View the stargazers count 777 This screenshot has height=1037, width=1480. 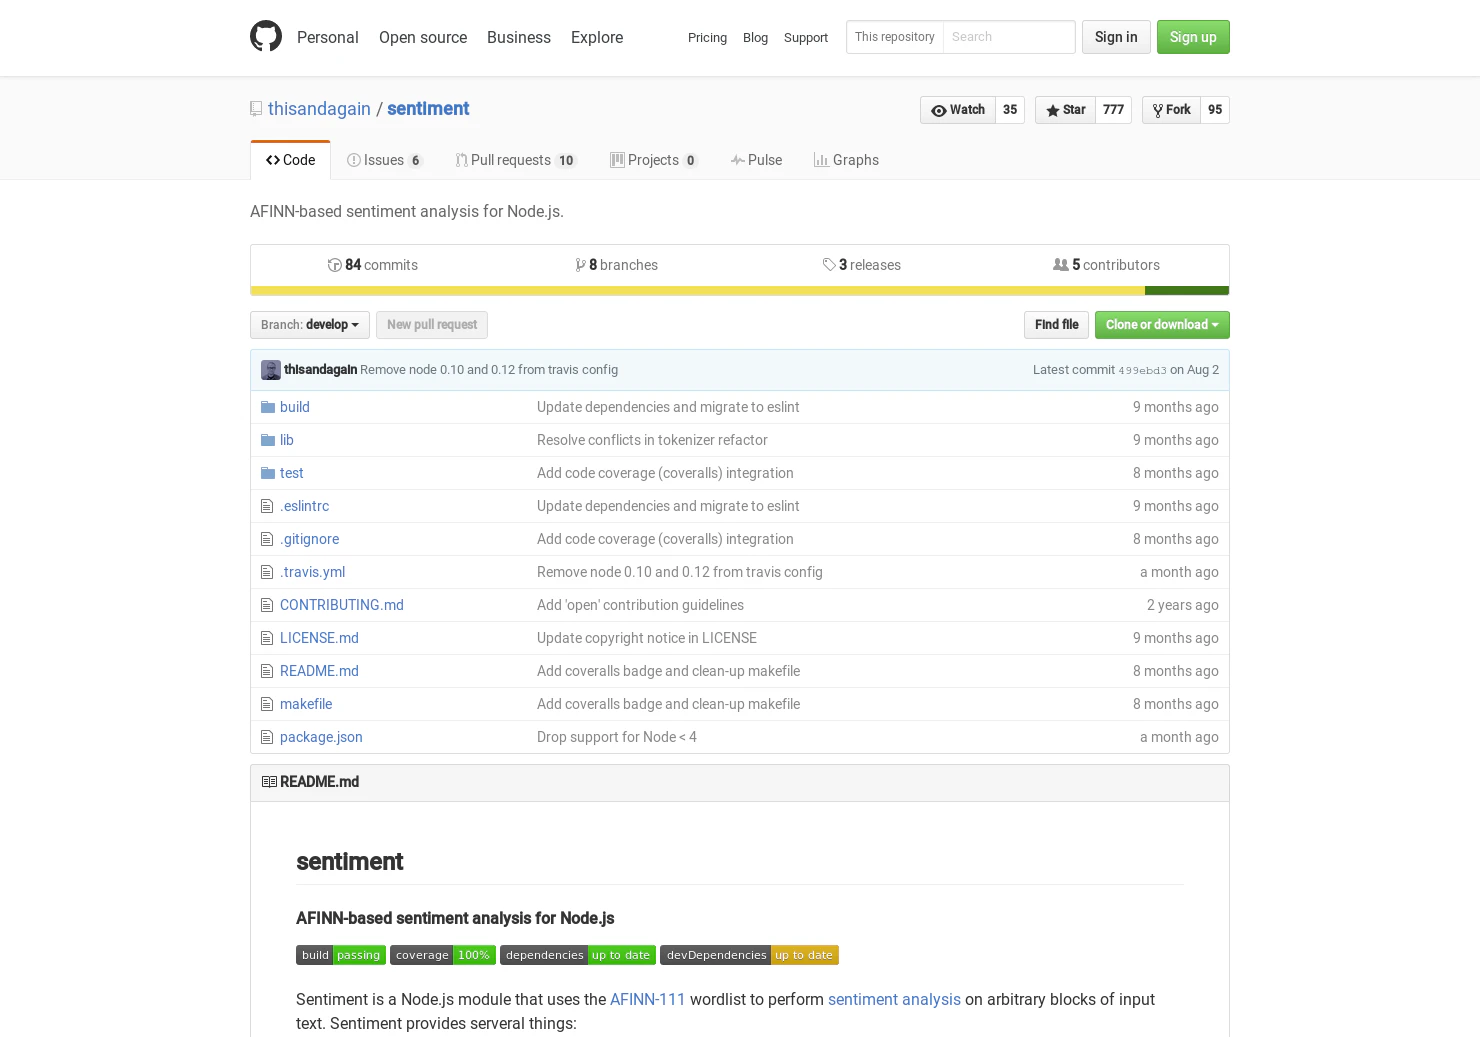click(1113, 110)
